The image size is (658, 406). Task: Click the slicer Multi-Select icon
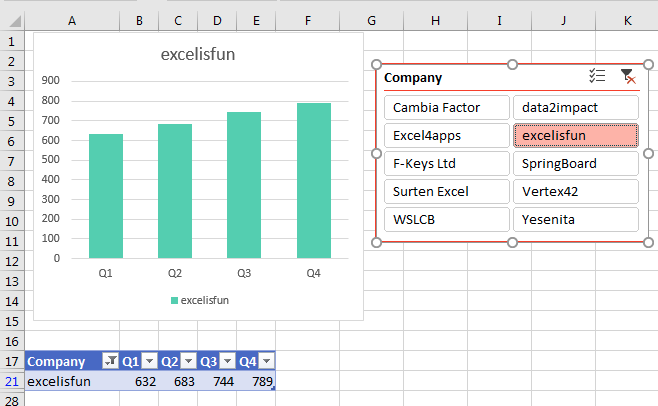click(598, 77)
